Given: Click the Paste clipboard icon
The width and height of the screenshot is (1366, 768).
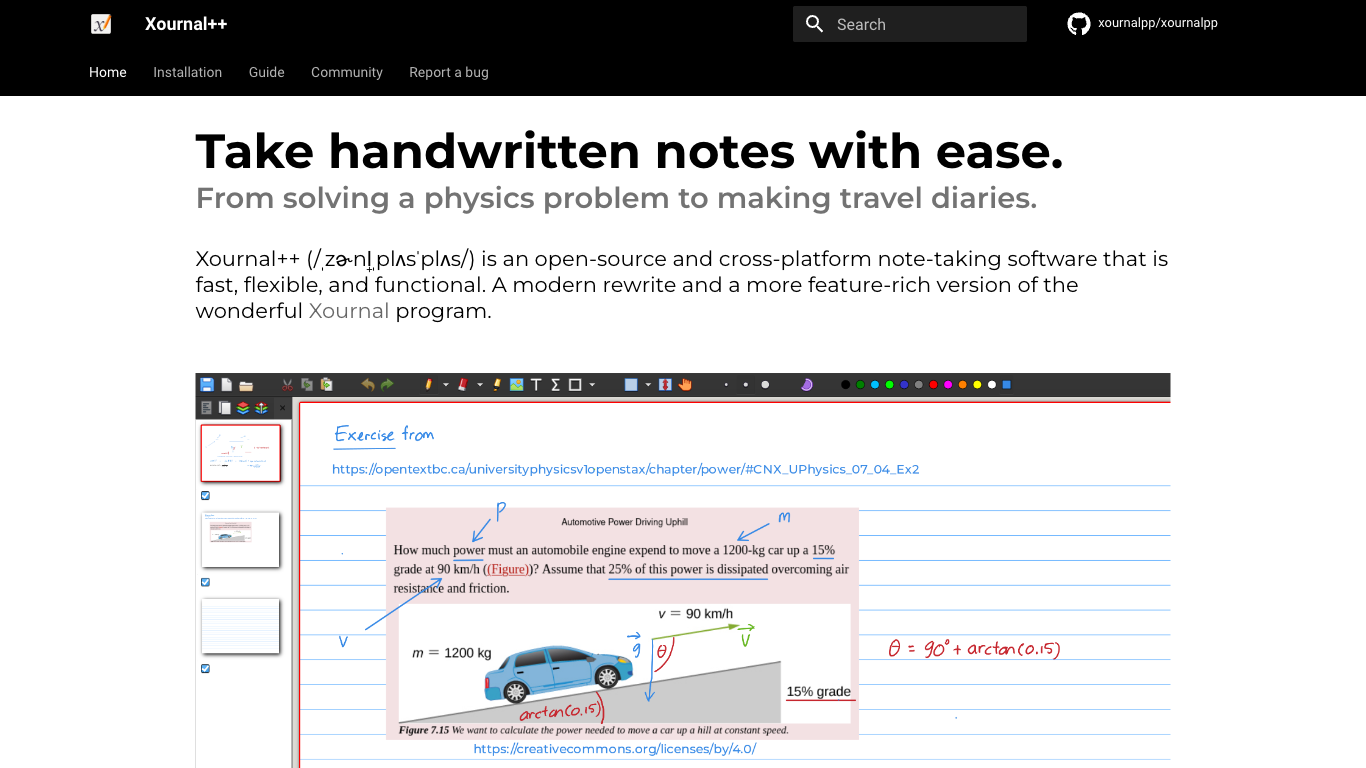Looking at the screenshot, I should pos(326,385).
